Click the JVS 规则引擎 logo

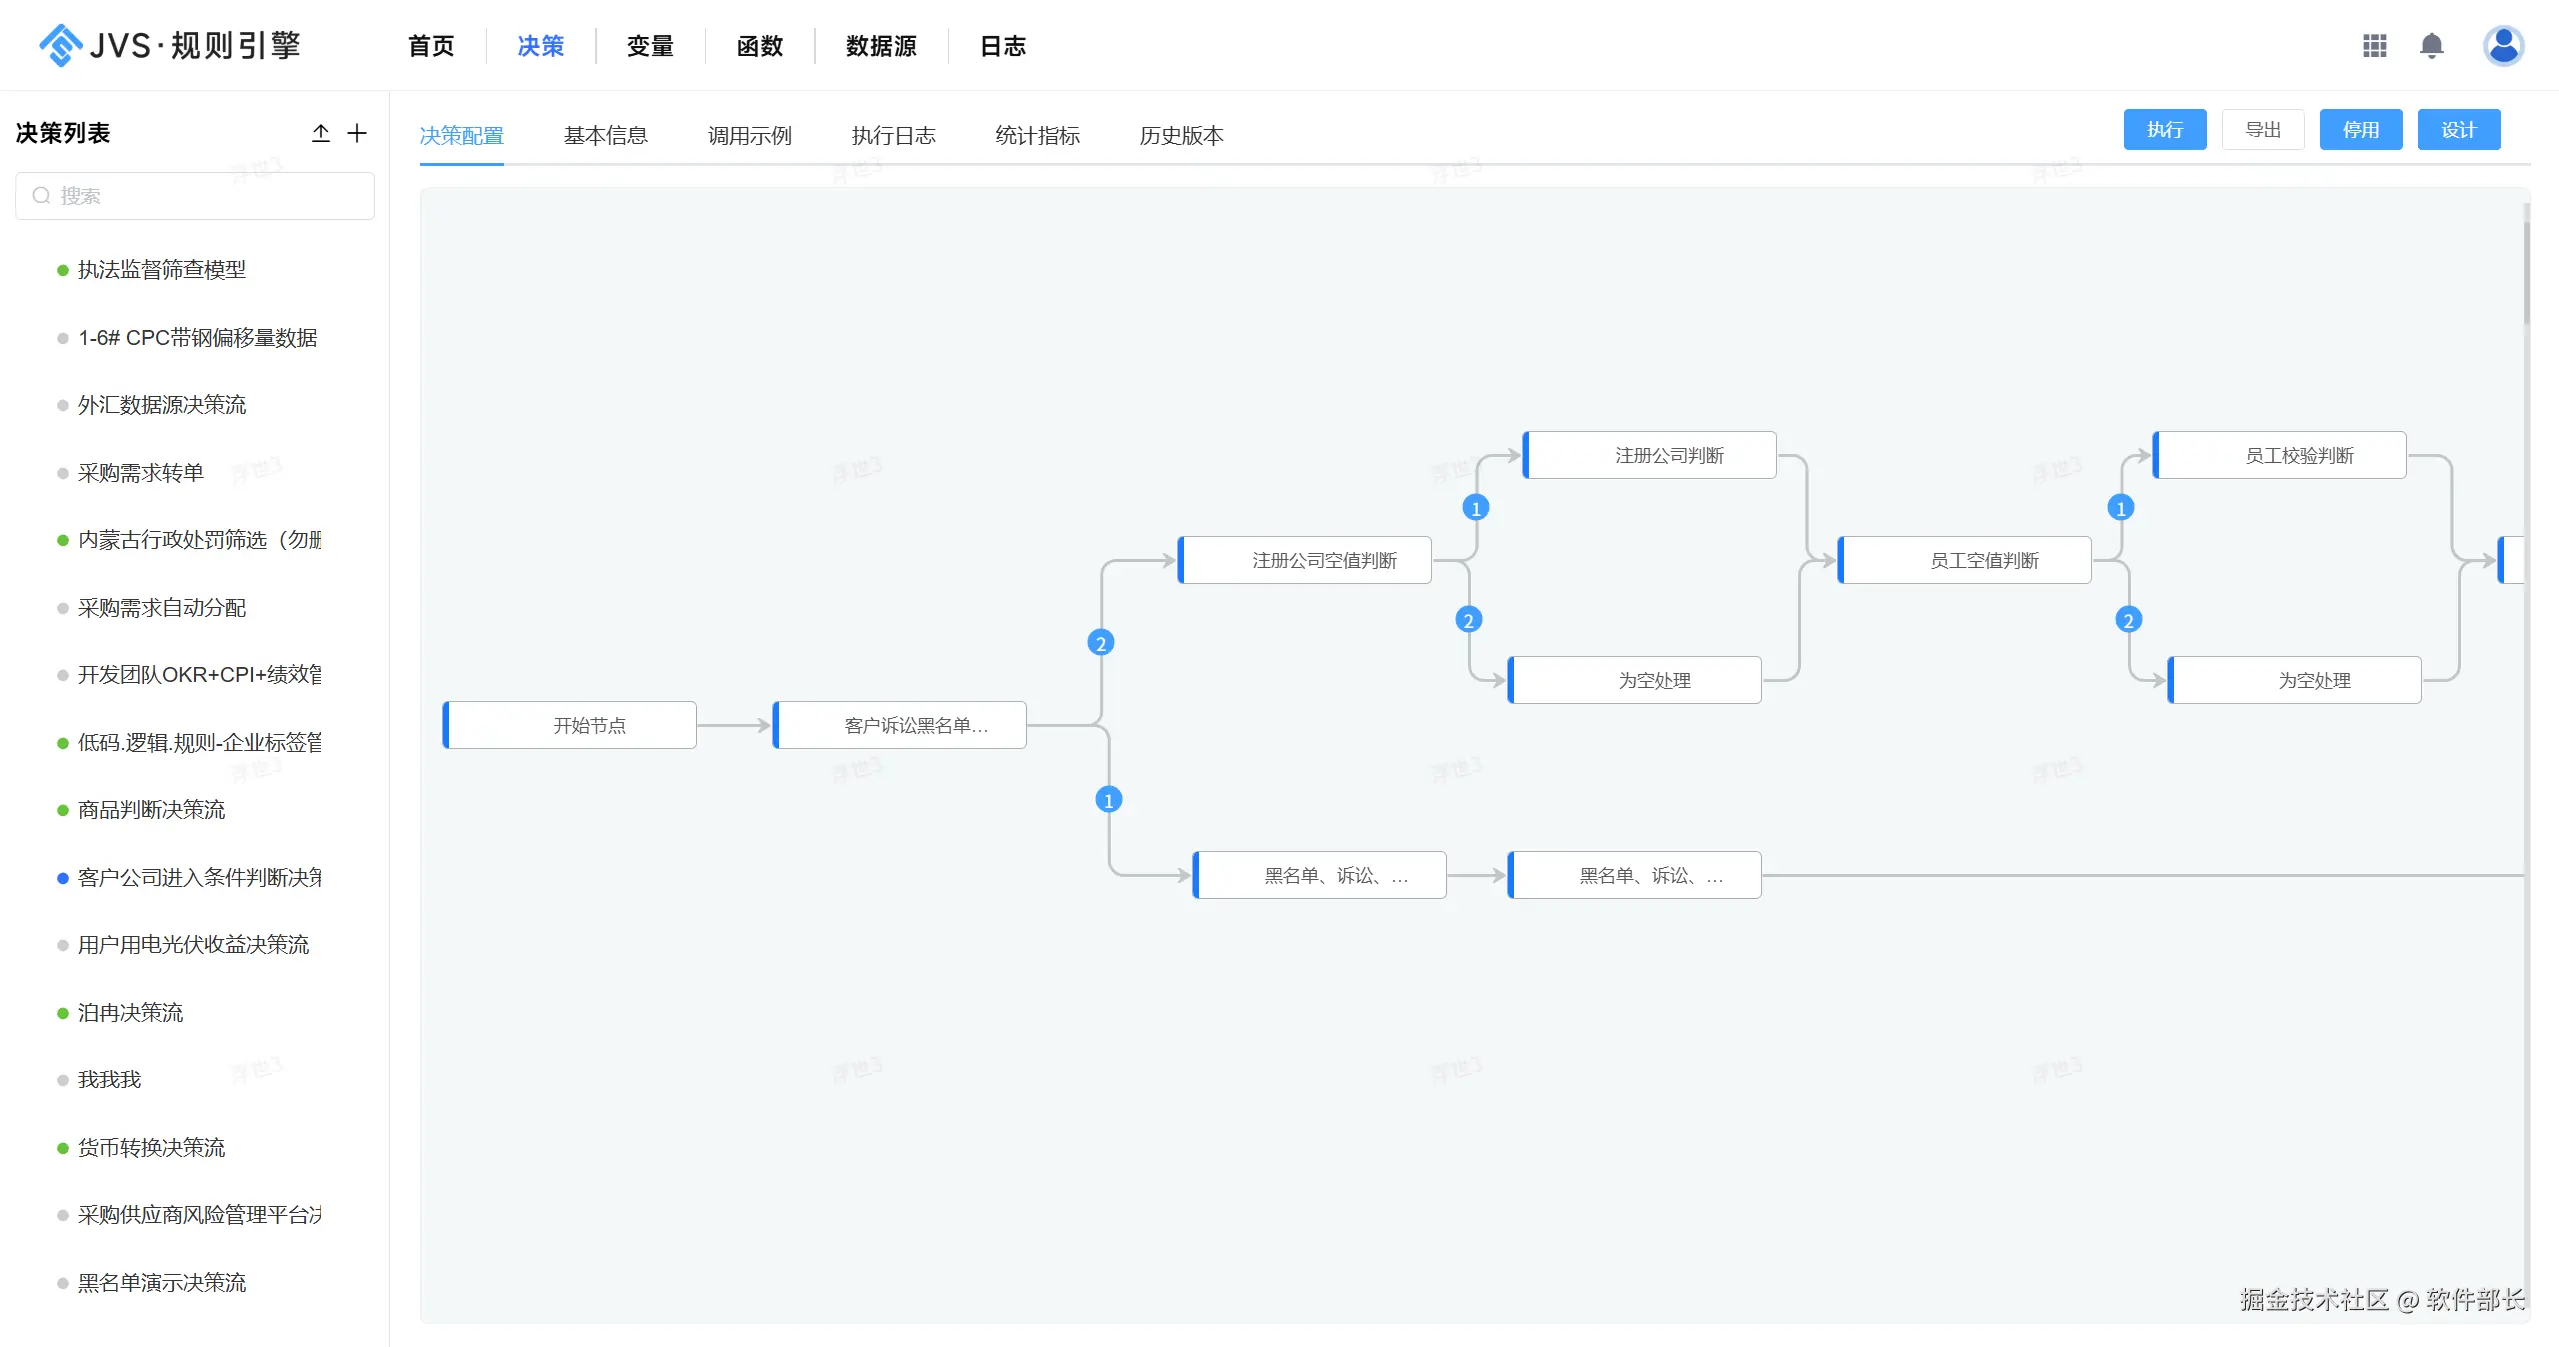(x=170, y=46)
